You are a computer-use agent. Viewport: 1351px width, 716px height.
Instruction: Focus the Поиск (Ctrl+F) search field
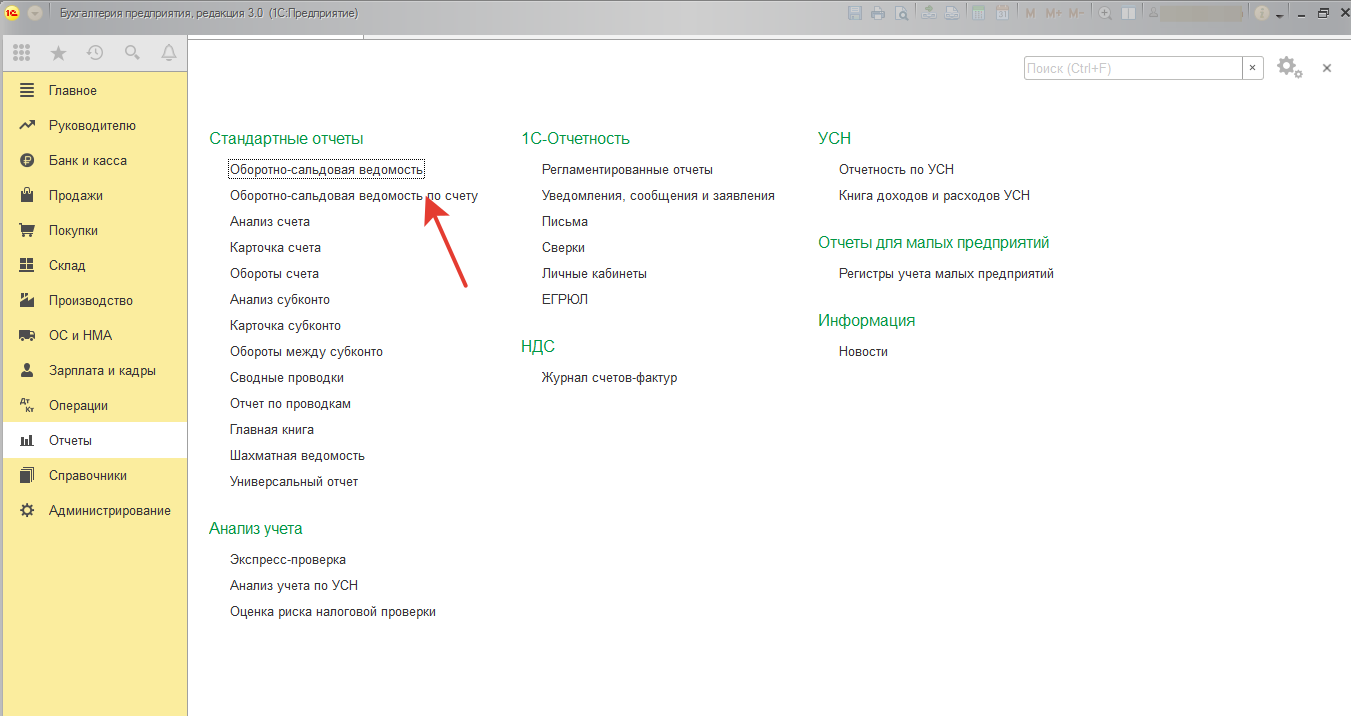coord(1133,68)
